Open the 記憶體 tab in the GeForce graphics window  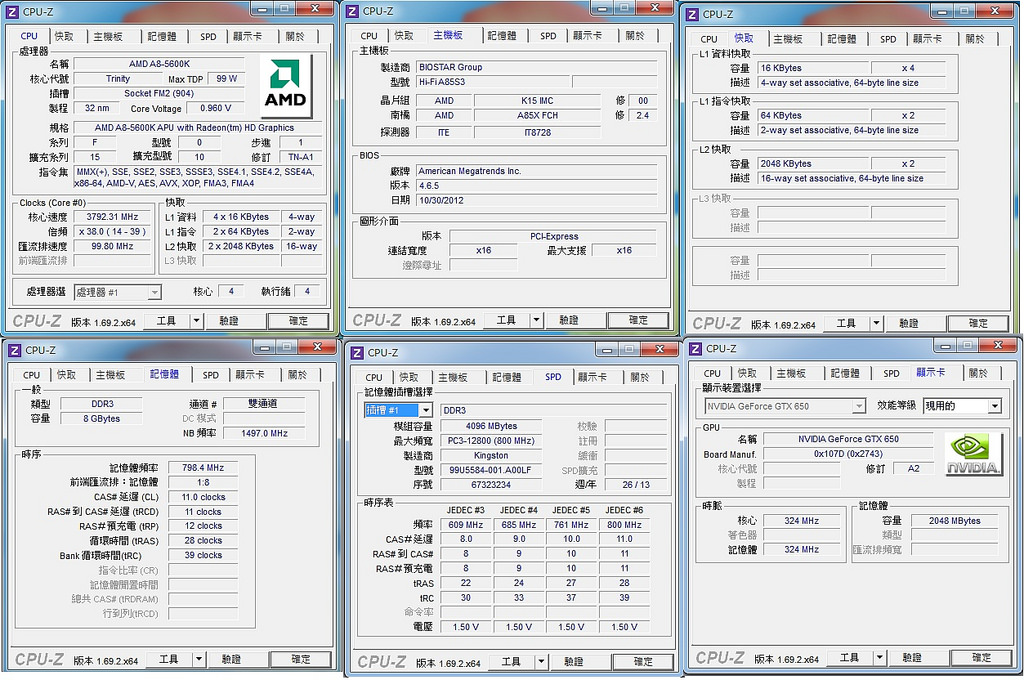point(845,374)
